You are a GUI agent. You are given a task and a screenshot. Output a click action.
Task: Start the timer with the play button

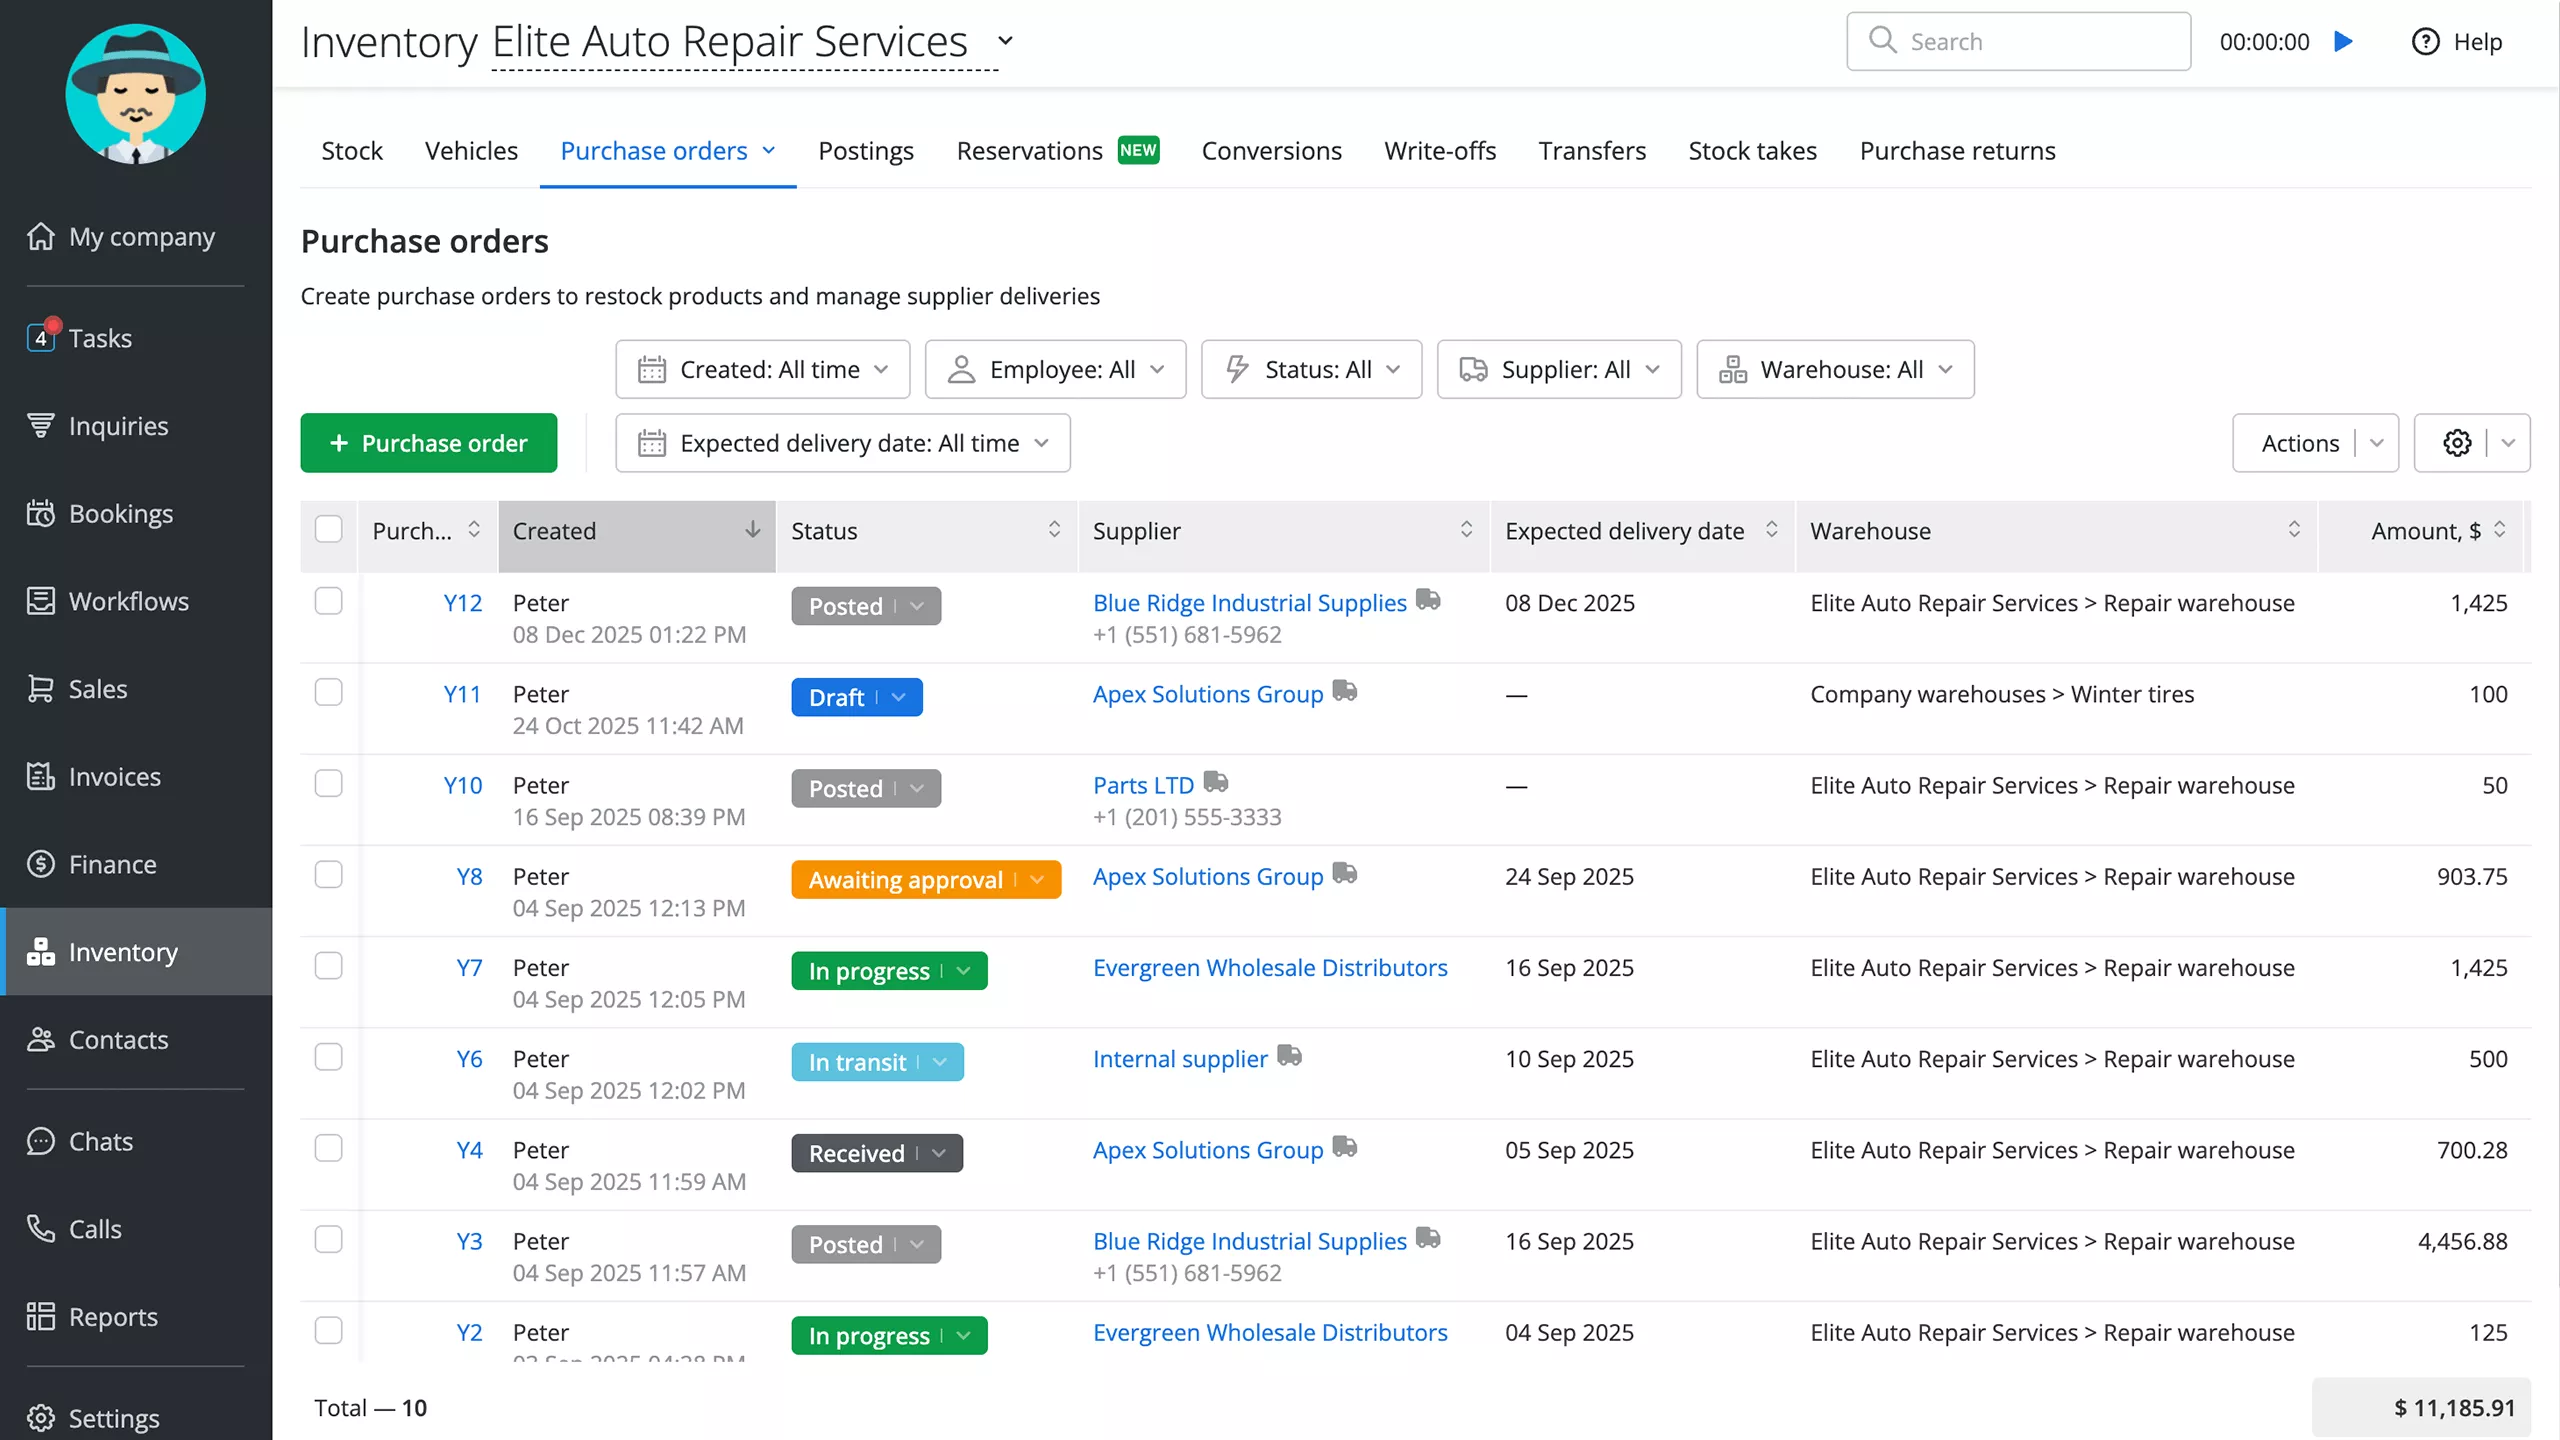point(2344,41)
